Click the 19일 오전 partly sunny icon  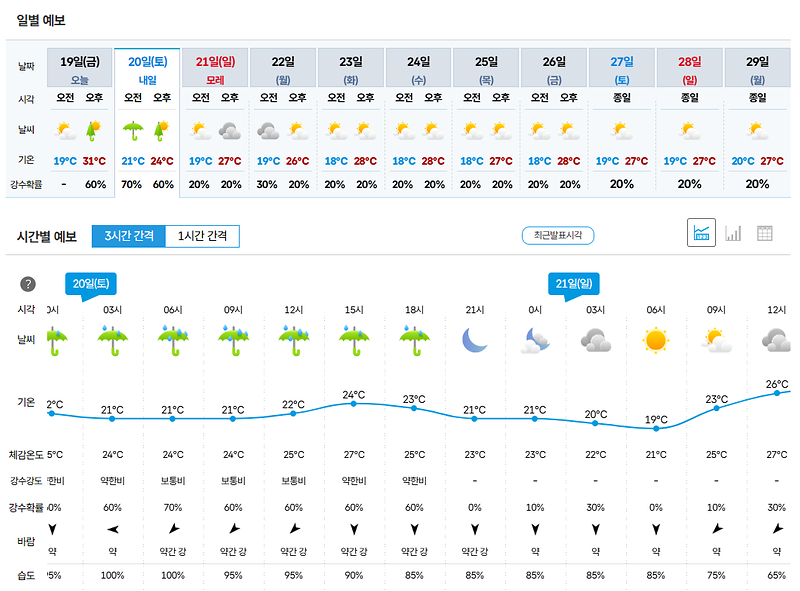65,131
